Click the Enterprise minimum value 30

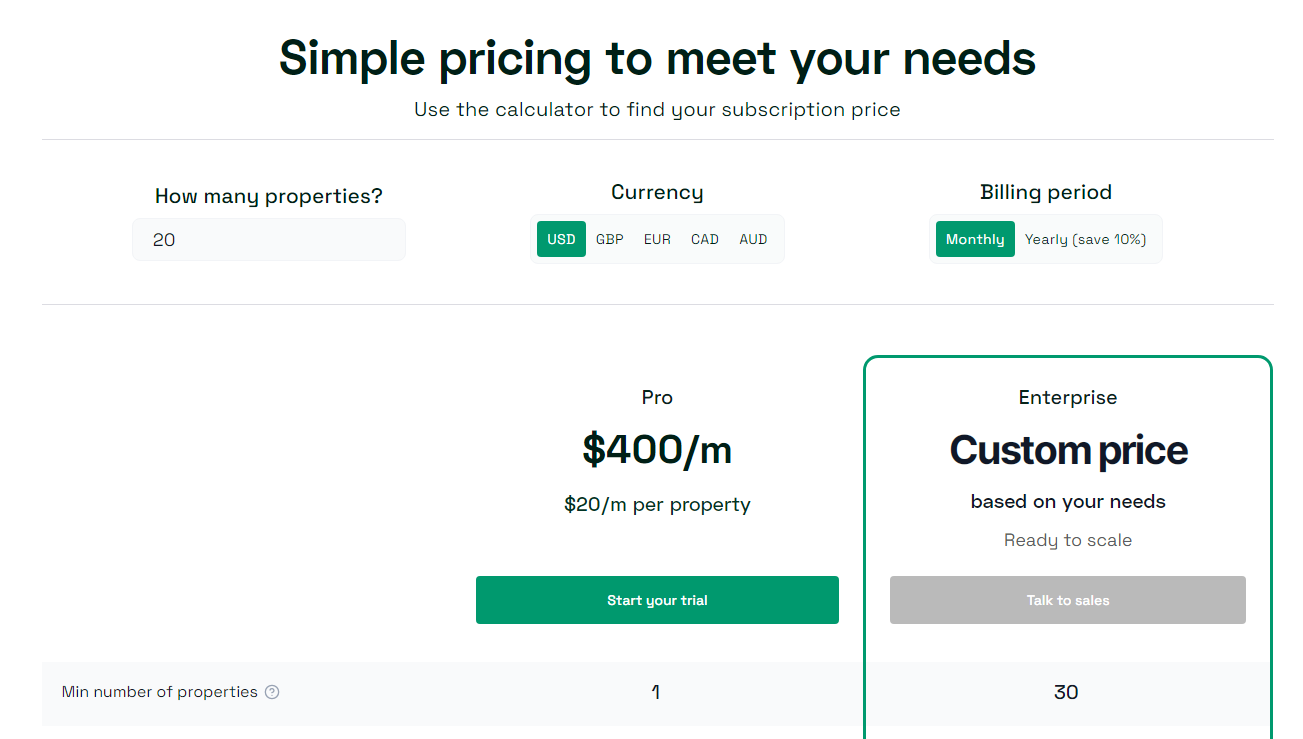pos(1066,692)
